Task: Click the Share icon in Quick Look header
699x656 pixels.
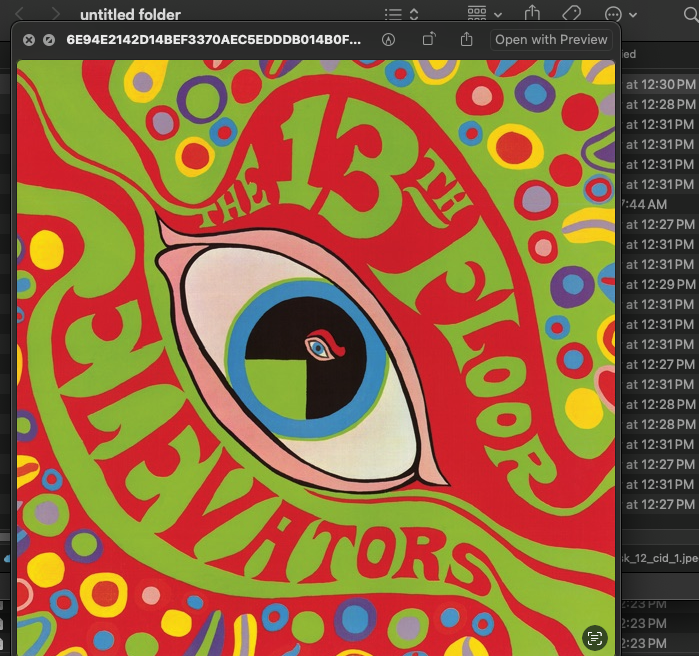Action: 466,39
